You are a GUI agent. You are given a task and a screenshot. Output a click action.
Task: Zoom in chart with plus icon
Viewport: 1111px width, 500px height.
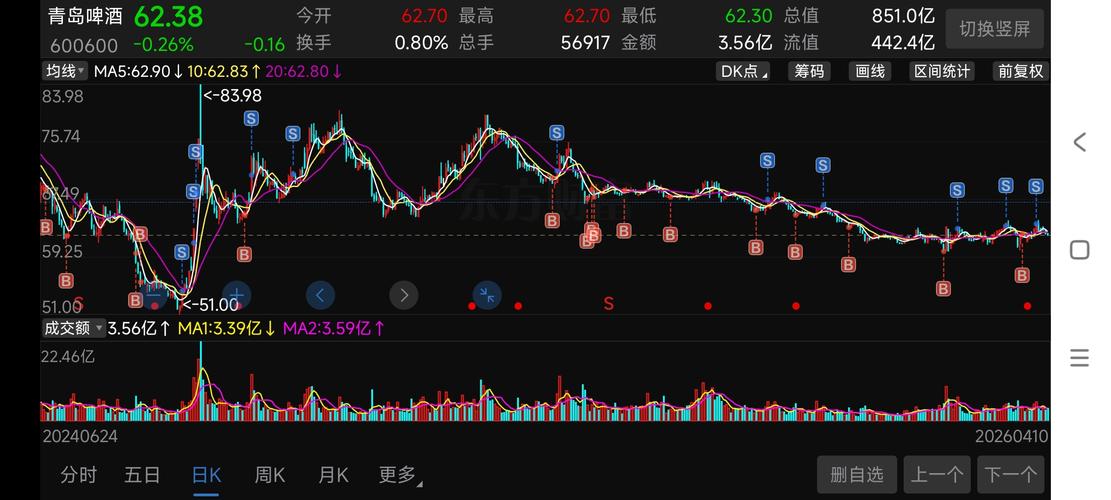(237, 295)
